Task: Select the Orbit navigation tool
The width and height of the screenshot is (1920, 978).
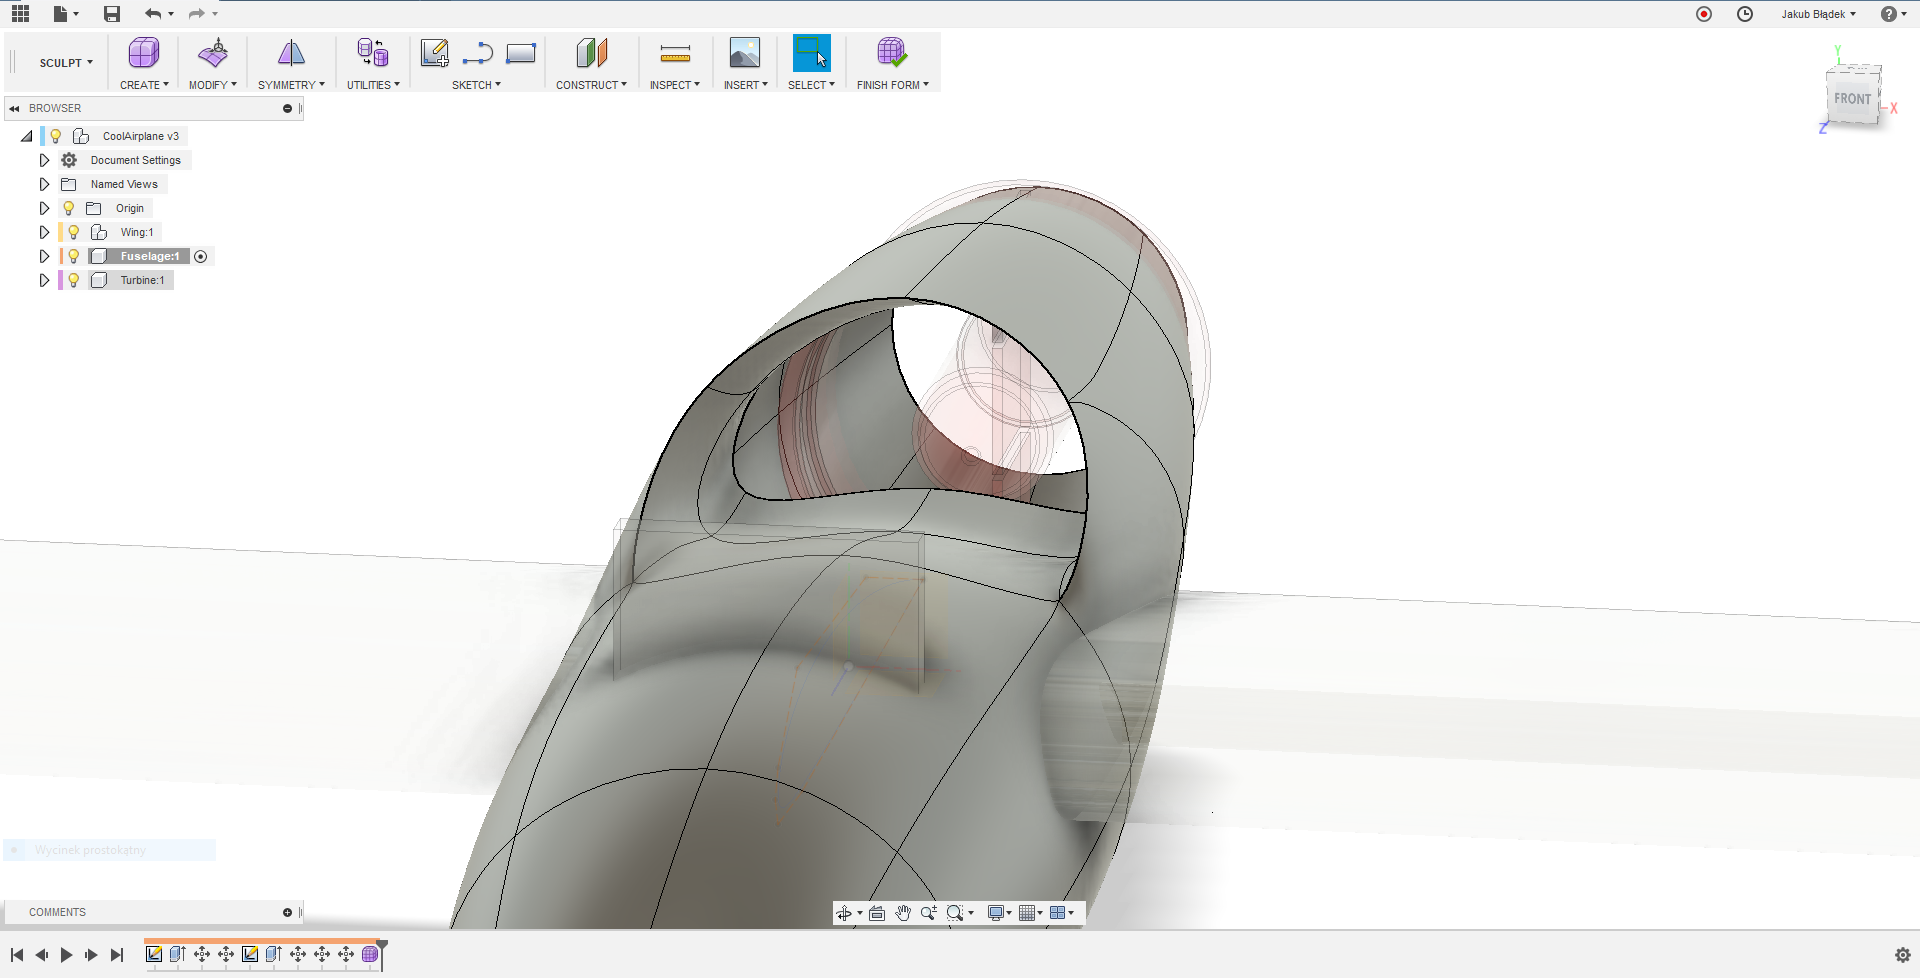Action: point(844,913)
